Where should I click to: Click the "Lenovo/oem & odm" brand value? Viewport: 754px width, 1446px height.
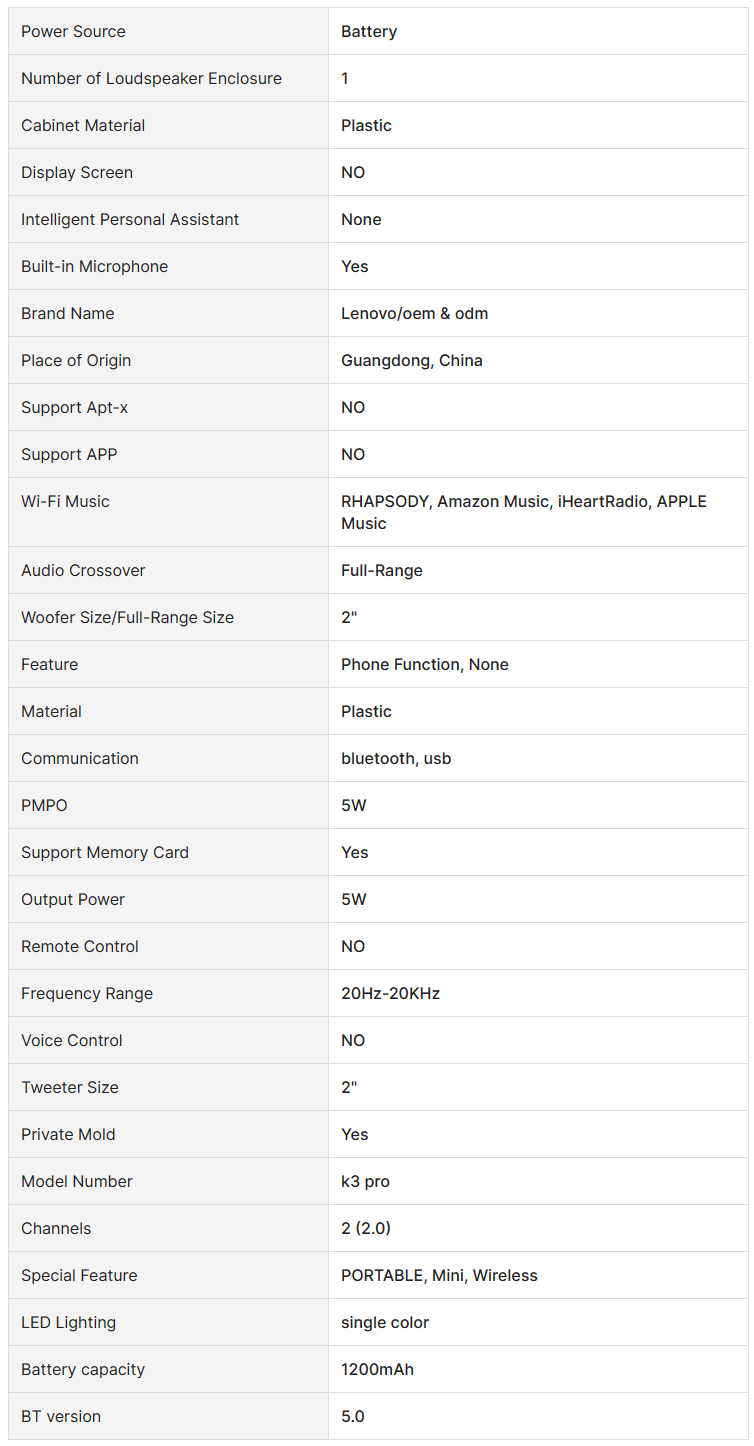click(x=414, y=314)
